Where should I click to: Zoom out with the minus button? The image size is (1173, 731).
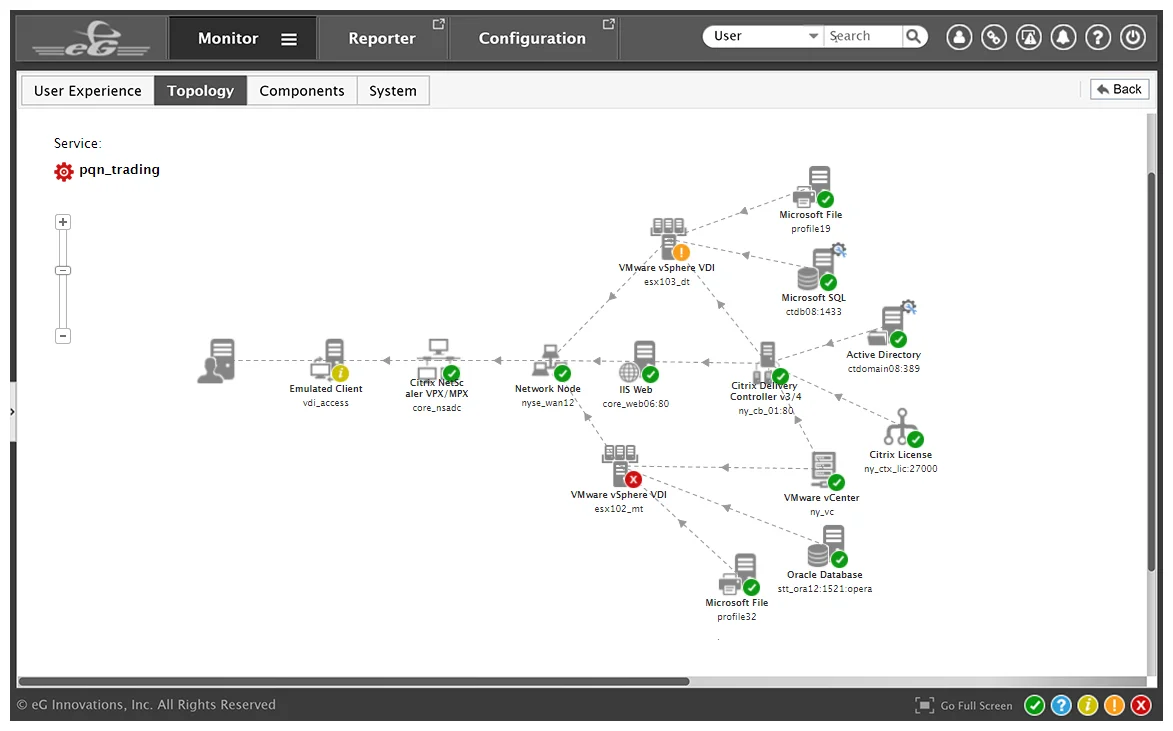point(63,336)
